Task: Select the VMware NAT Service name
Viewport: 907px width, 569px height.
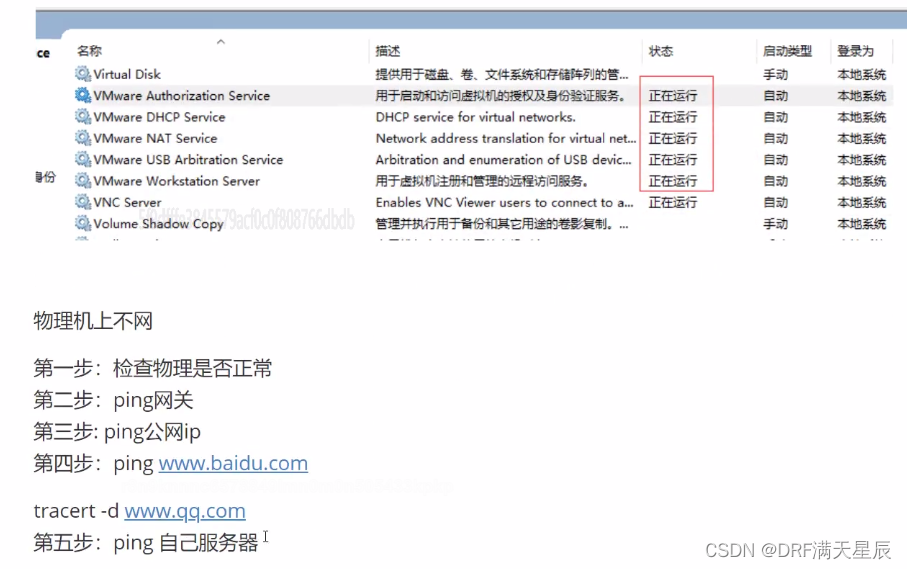Action: (156, 139)
